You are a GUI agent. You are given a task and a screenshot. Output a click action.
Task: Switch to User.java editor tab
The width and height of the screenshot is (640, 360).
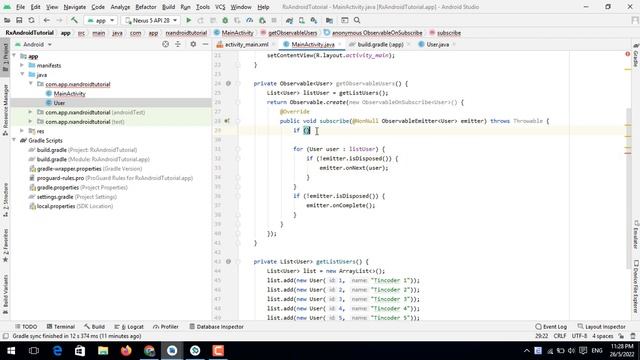[x=438, y=44]
